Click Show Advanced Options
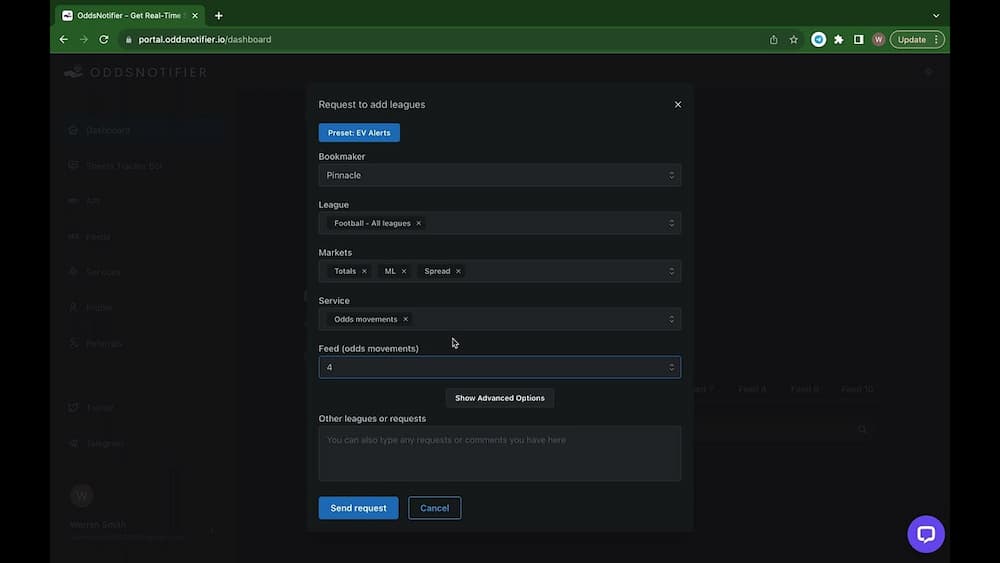 pos(499,398)
